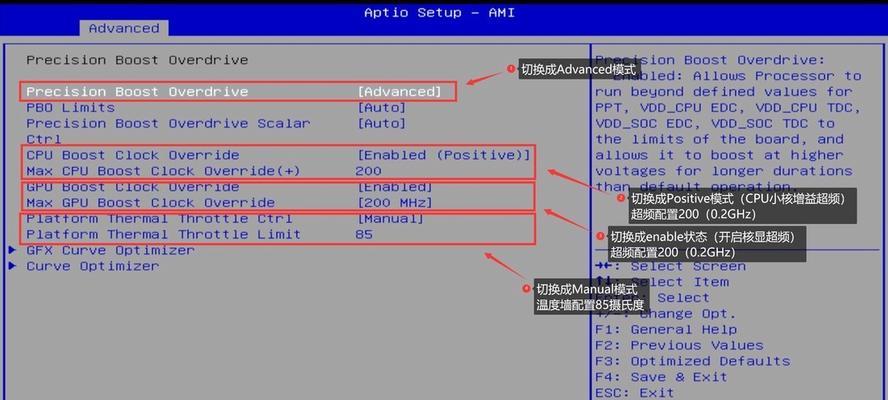Change the Thermal Throttle Ctrl [Manual] value
The image size is (888, 400).
390,219
